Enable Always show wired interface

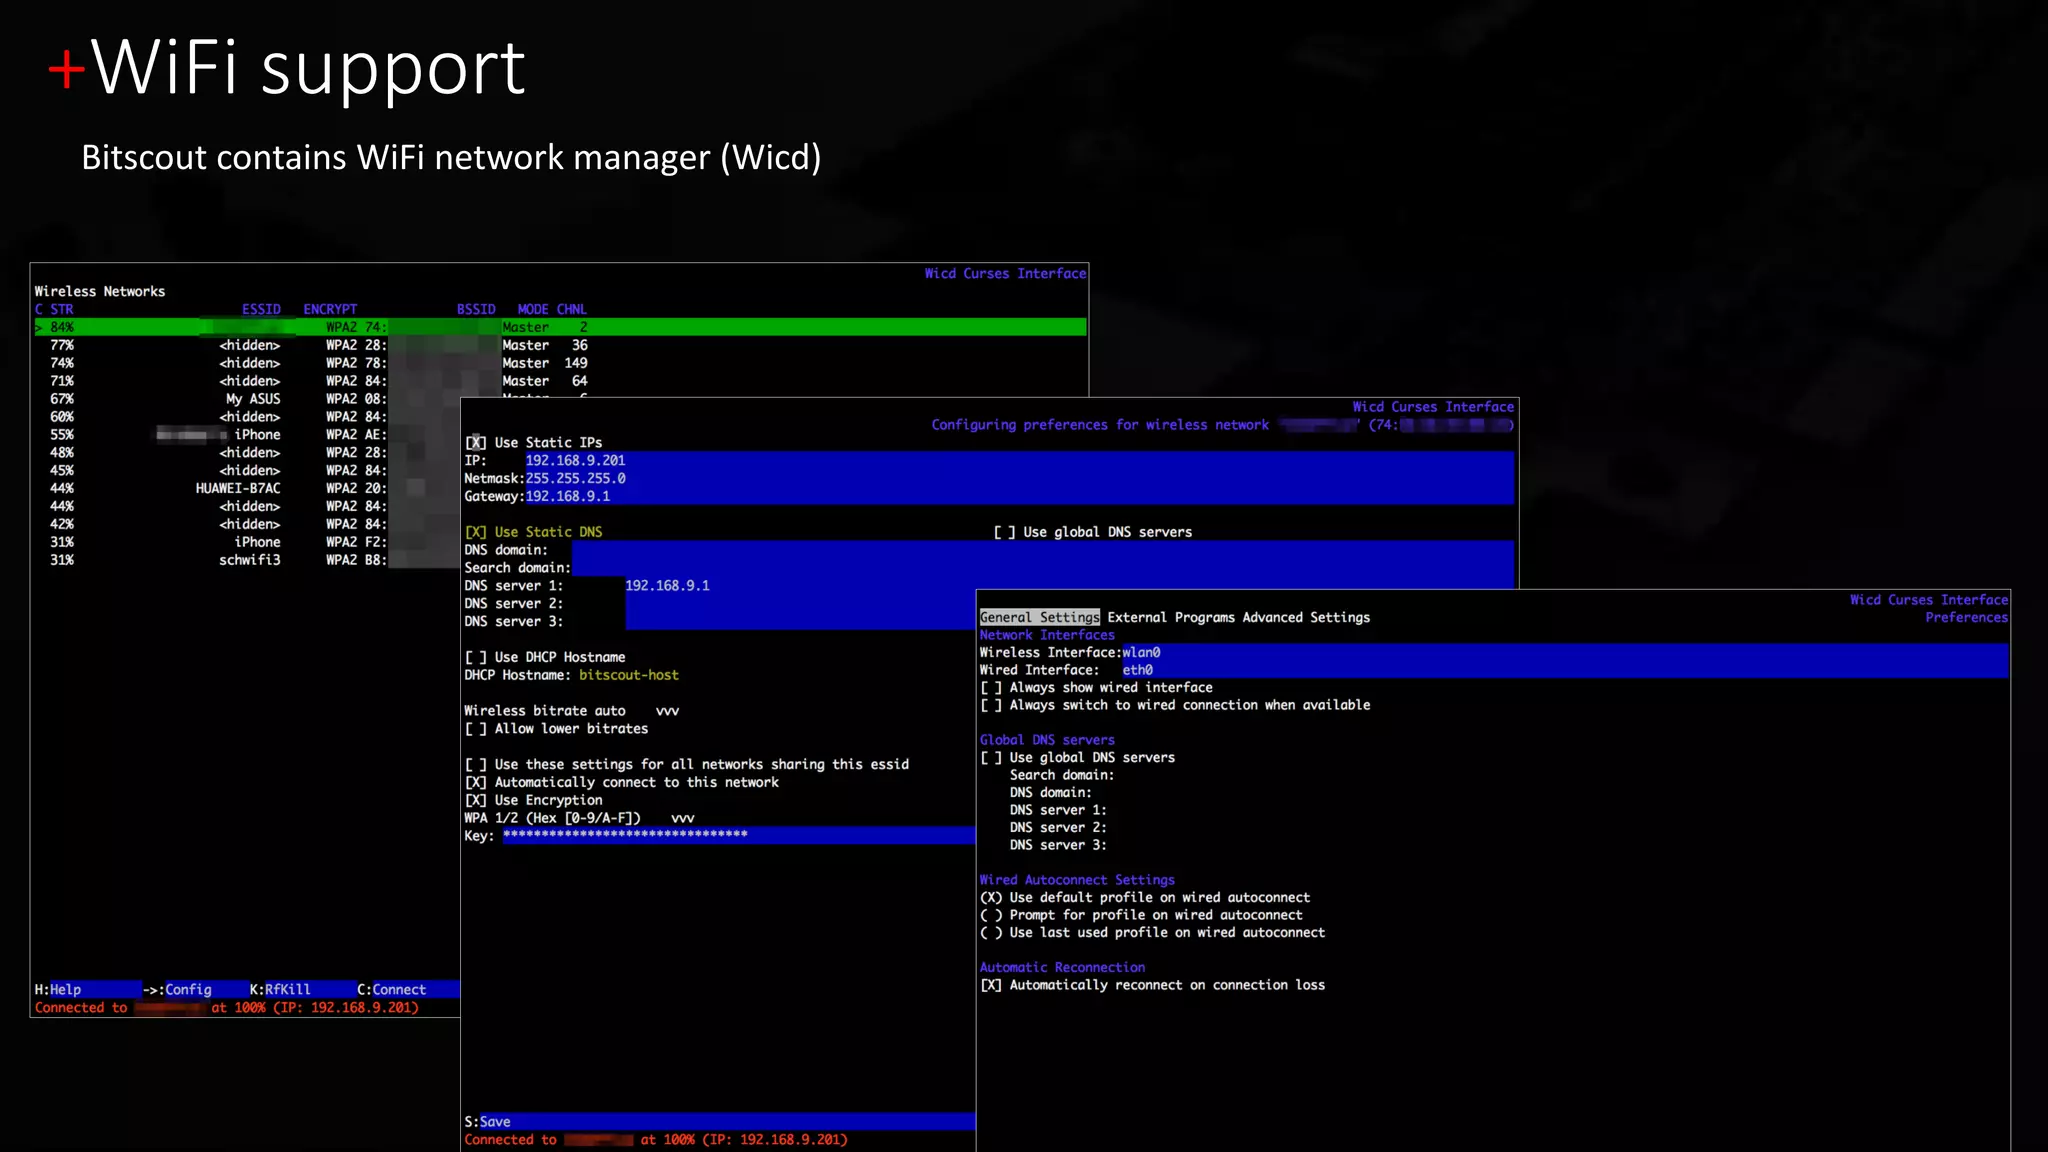[990, 688]
